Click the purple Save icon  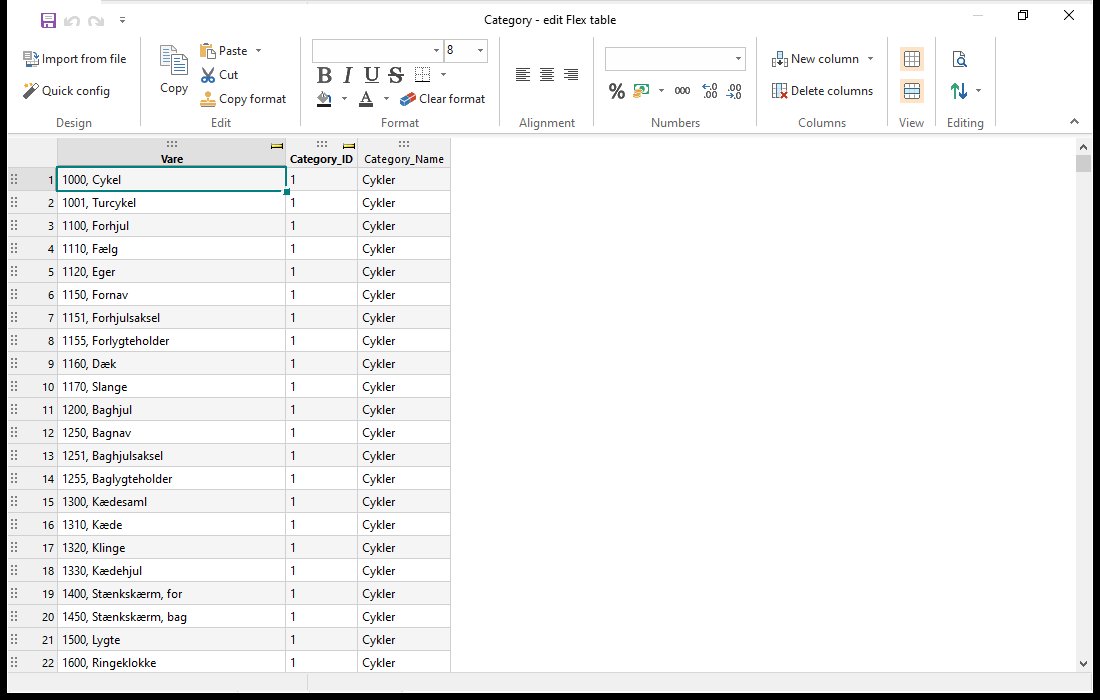48,20
